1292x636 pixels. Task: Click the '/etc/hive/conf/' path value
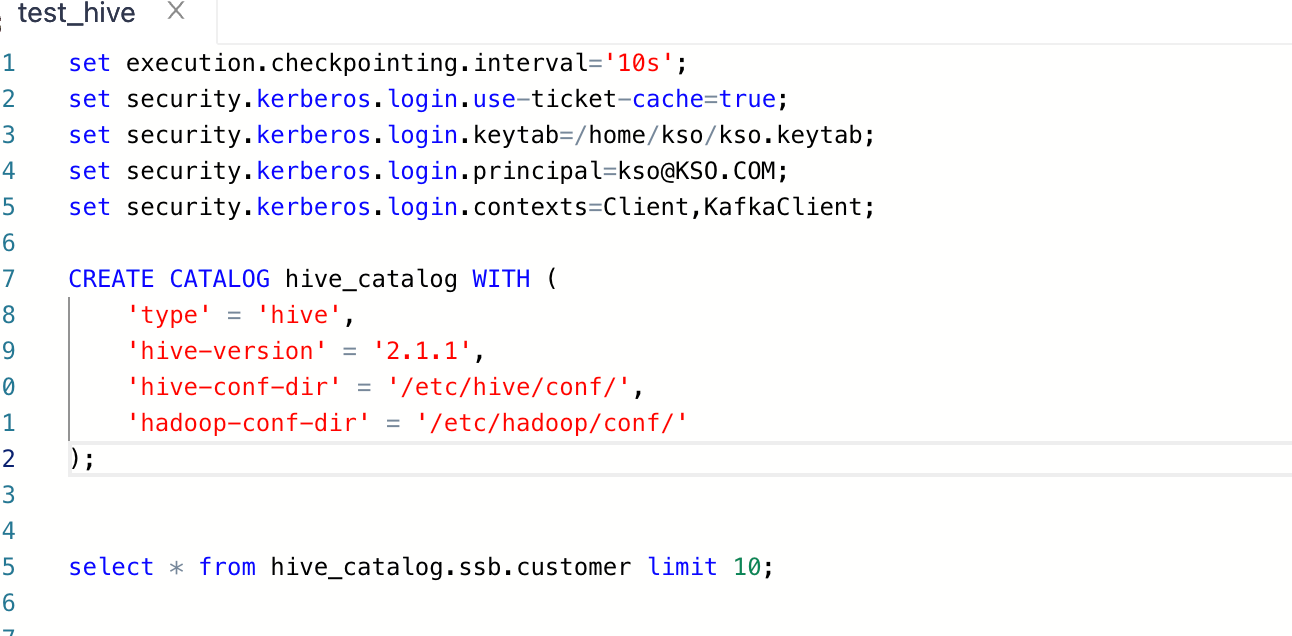[x=509, y=387]
